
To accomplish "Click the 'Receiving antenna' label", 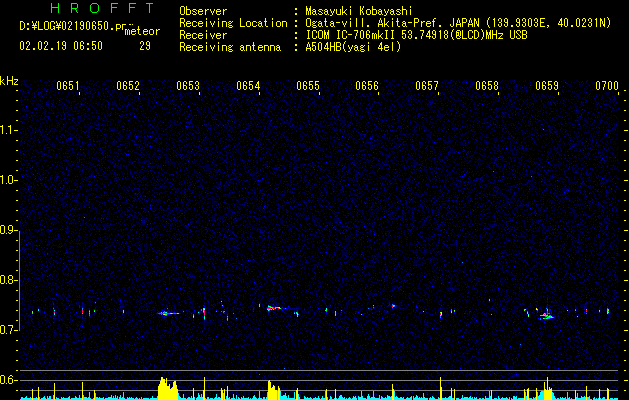I will pyautogui.click(x=230, y=47).
